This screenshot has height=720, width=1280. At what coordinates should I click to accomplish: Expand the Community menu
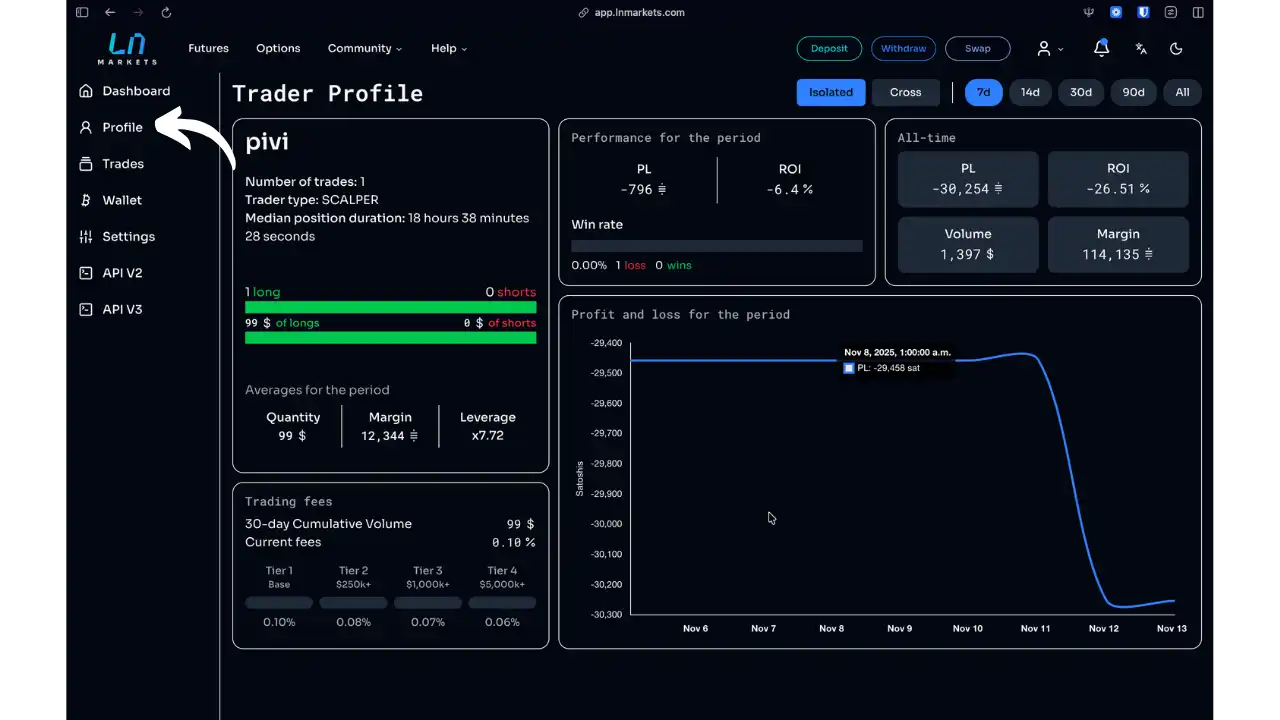click(x=364, y=48)
